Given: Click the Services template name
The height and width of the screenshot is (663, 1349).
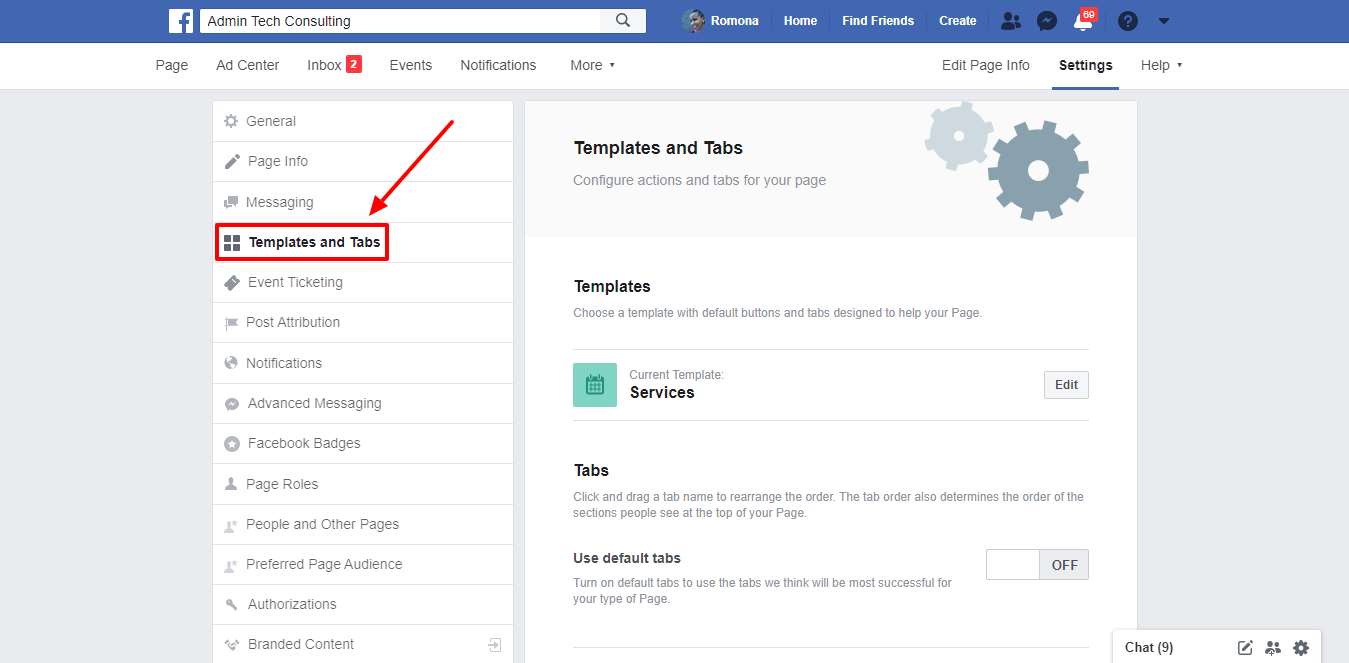Looking at the screenshot, I should coord(662,393).
